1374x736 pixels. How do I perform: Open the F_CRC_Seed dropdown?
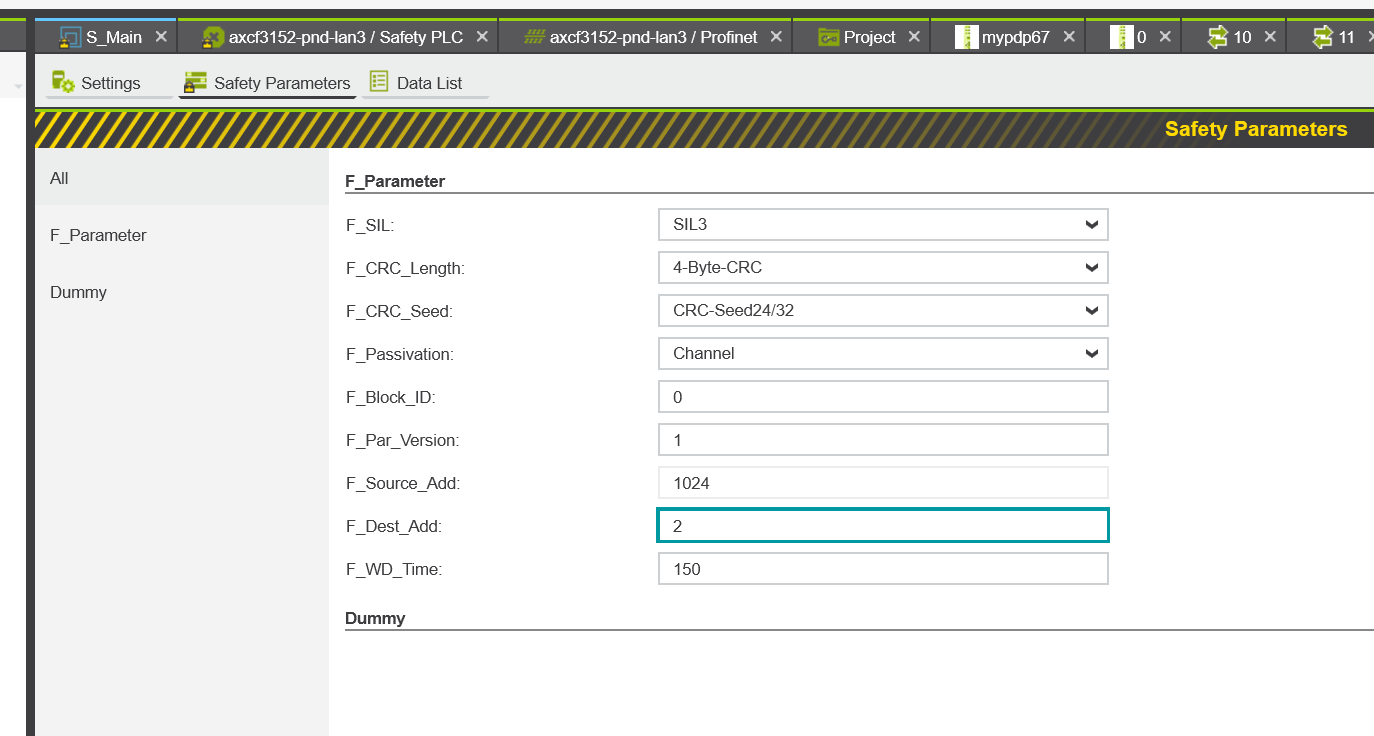(883, 310)
